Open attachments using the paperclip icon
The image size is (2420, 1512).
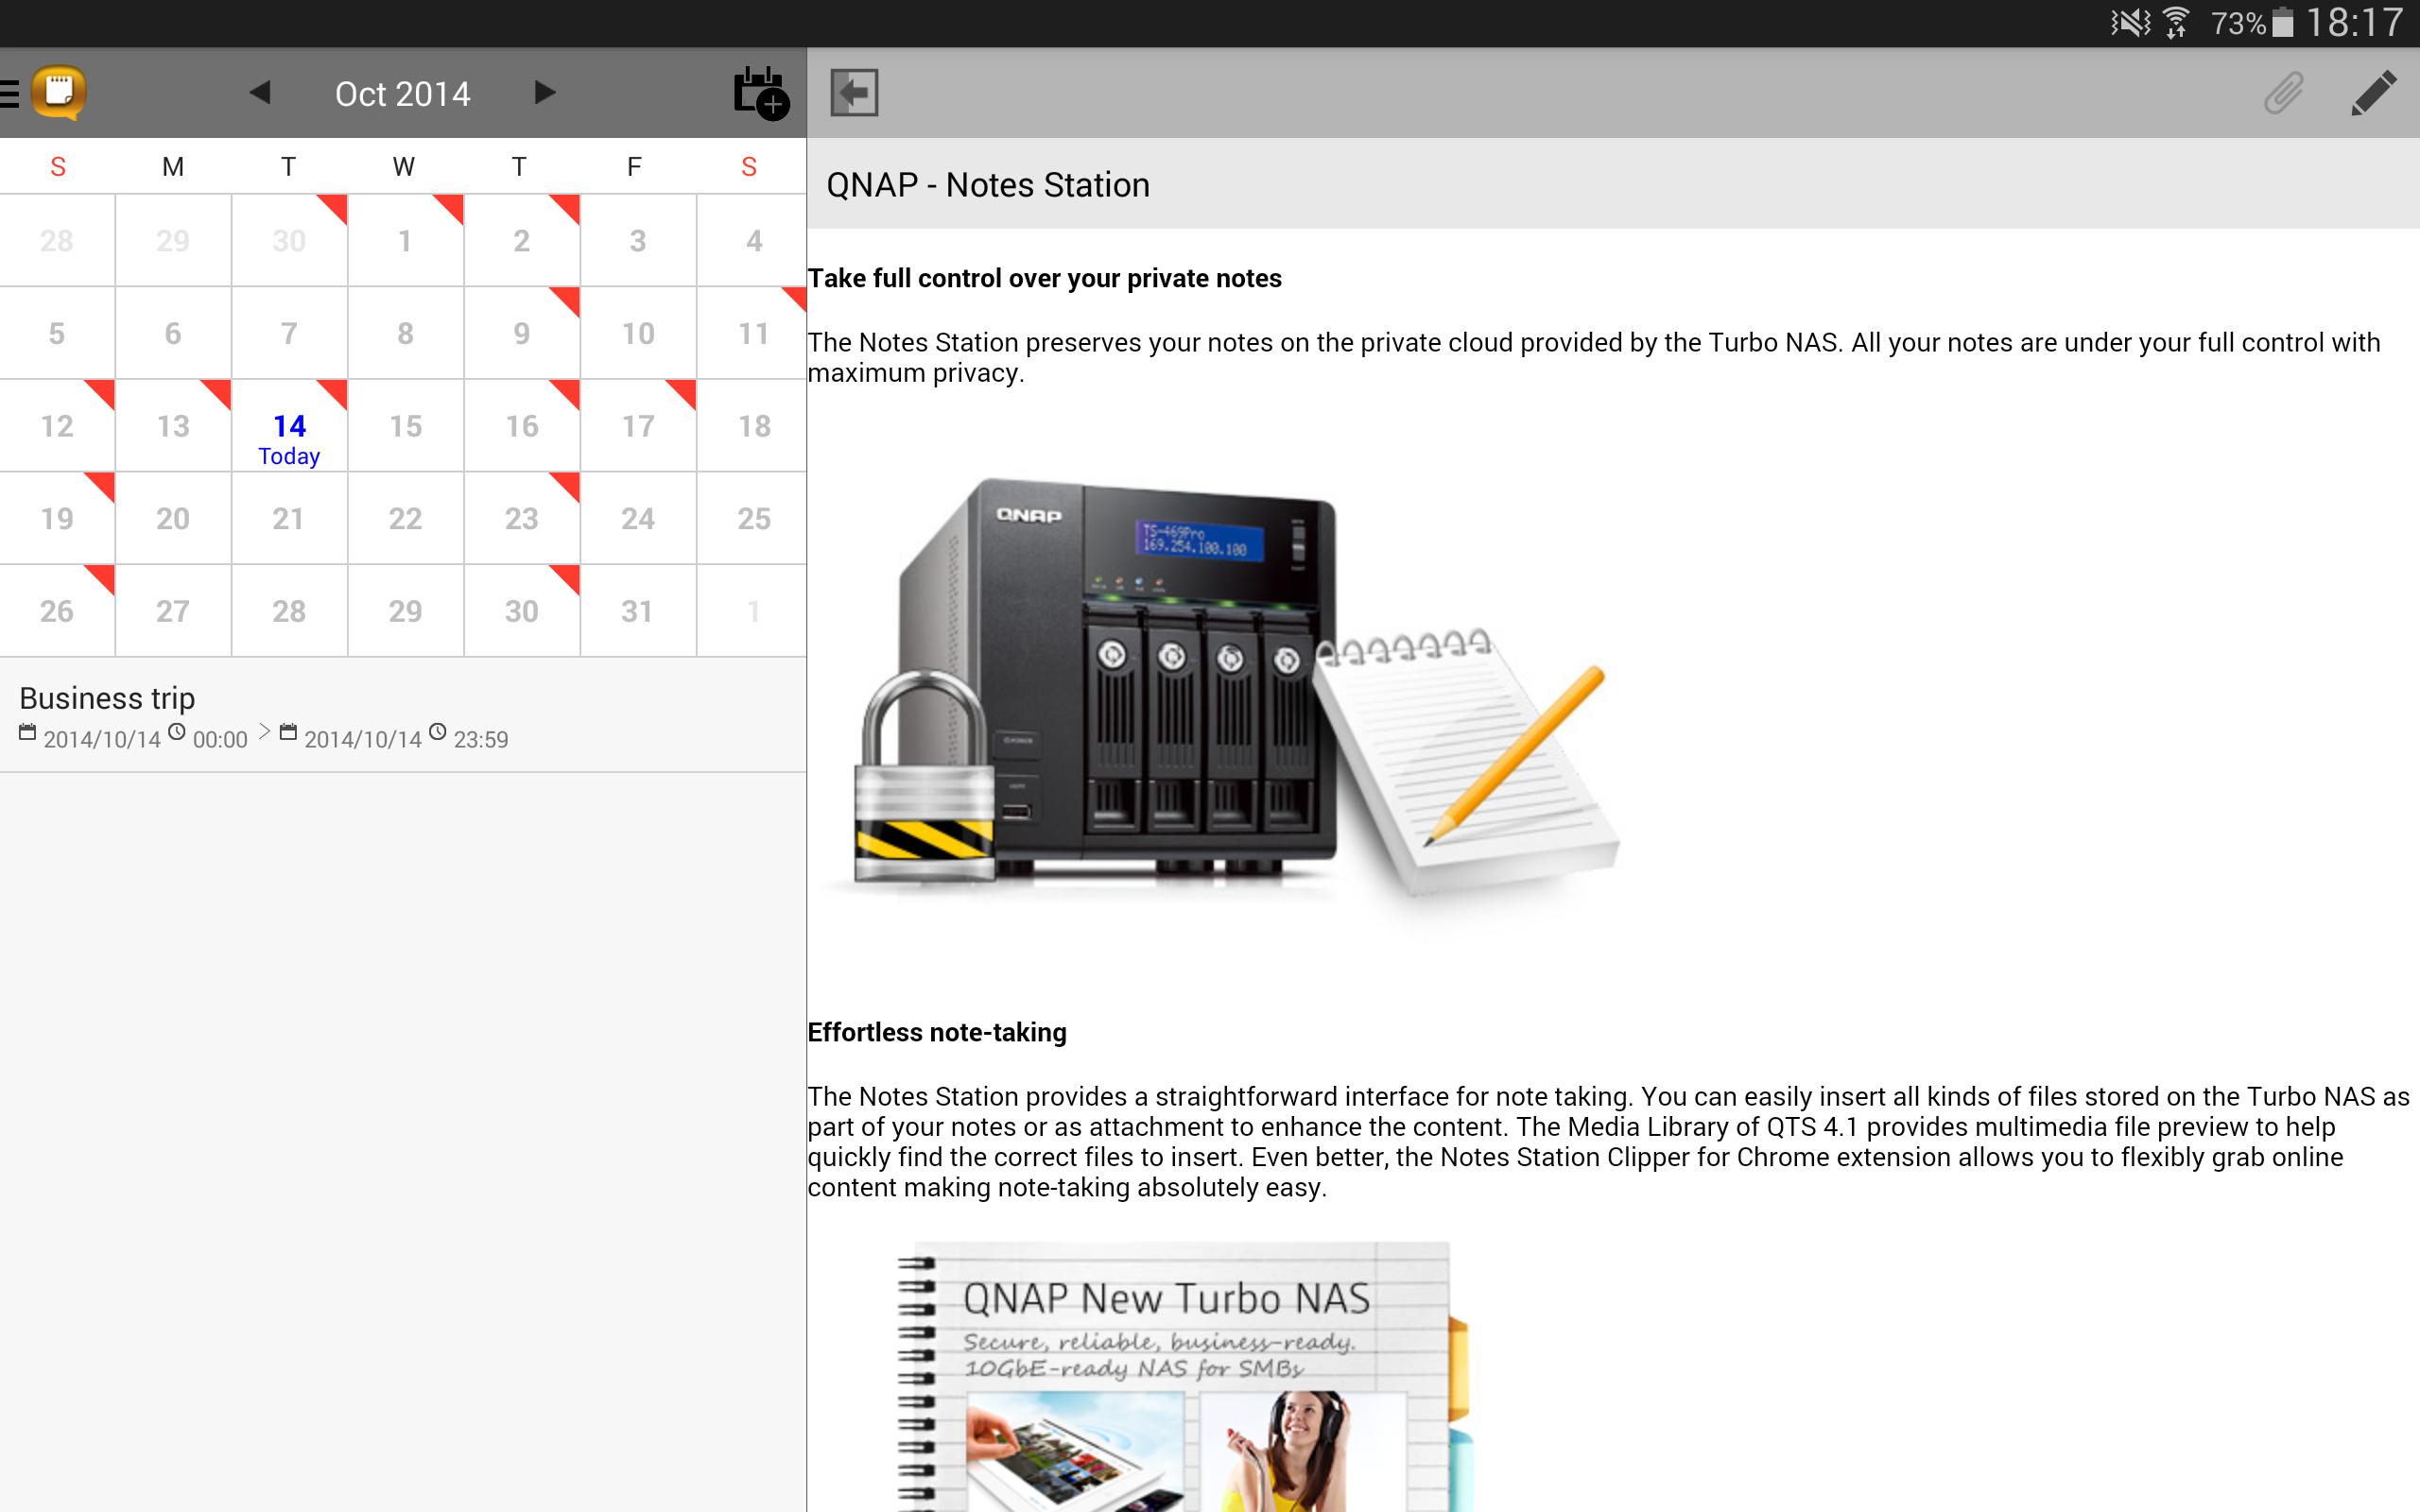pyautogui.click(x=2283, y=92)
